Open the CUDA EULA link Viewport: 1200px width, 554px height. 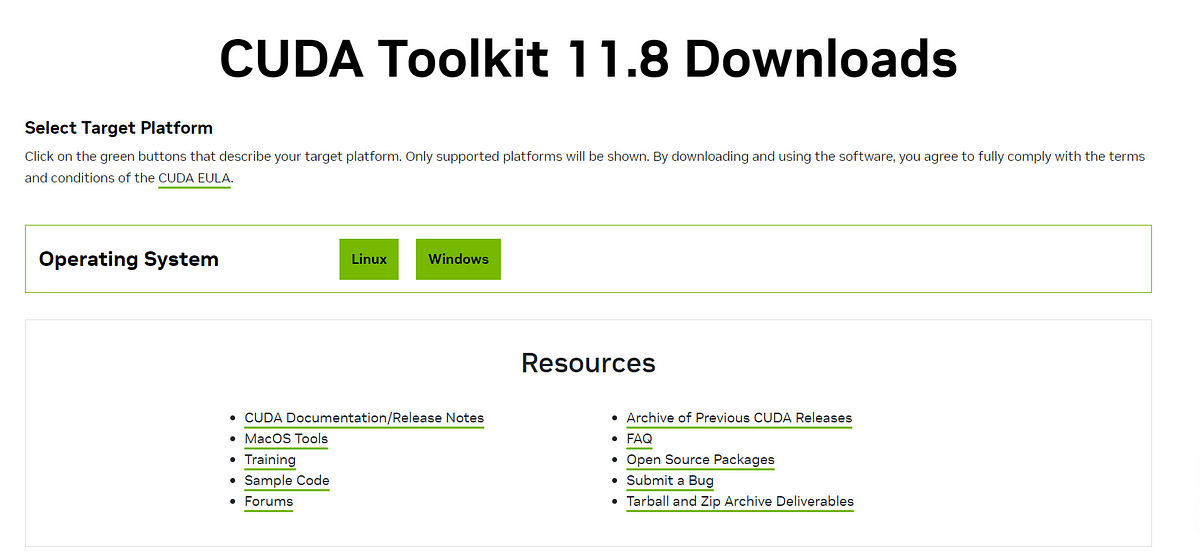(194, 179)
